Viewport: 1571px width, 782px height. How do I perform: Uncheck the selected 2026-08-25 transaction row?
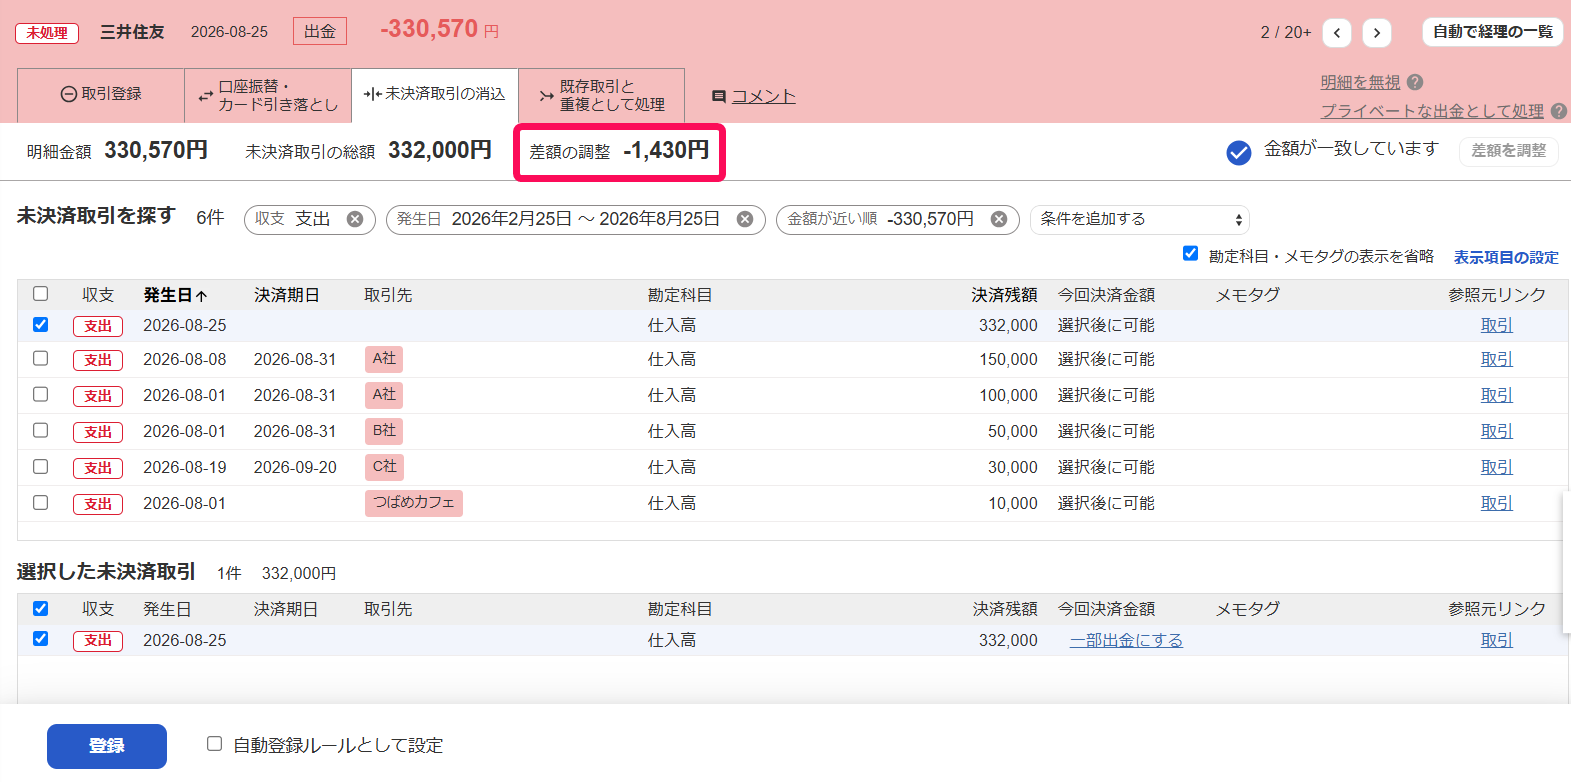pyautogui.click(x=40, y=638)
